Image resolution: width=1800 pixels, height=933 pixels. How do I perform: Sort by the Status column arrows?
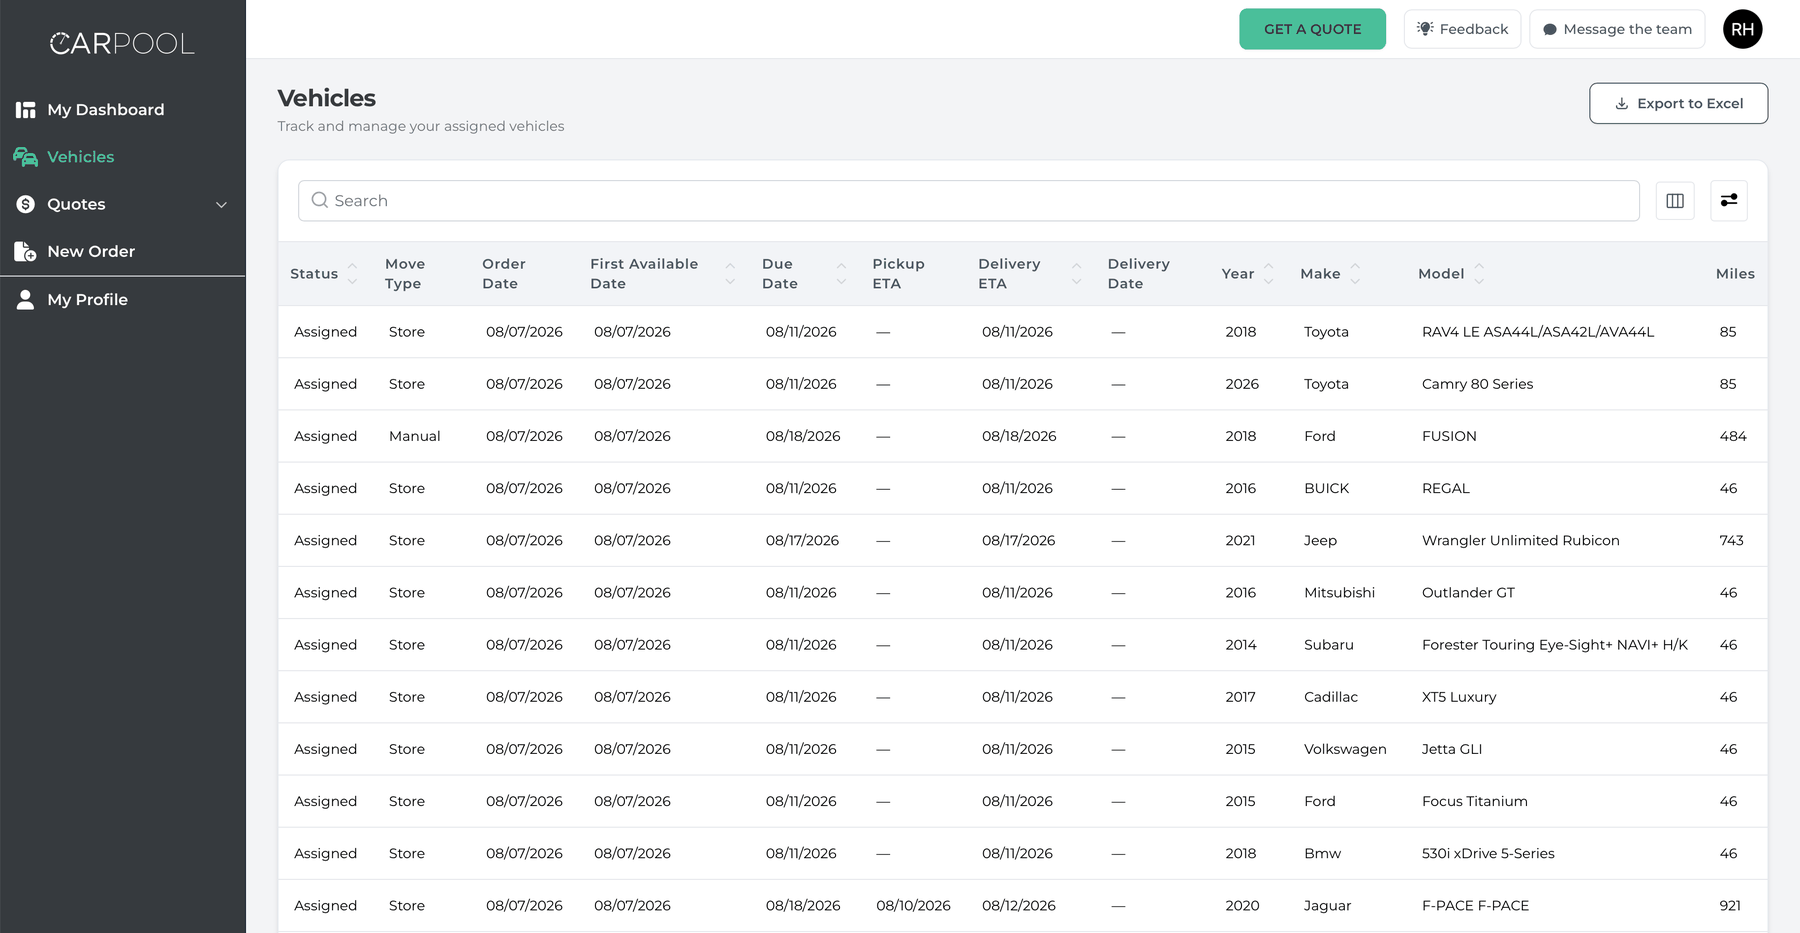click(x=352, y=274)
